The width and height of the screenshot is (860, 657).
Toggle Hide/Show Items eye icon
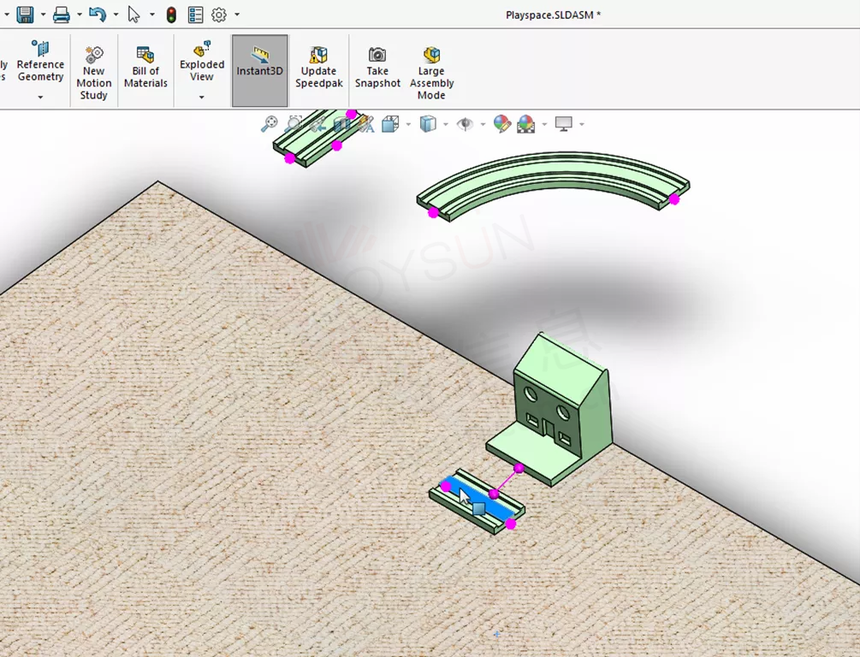[465, 124]
